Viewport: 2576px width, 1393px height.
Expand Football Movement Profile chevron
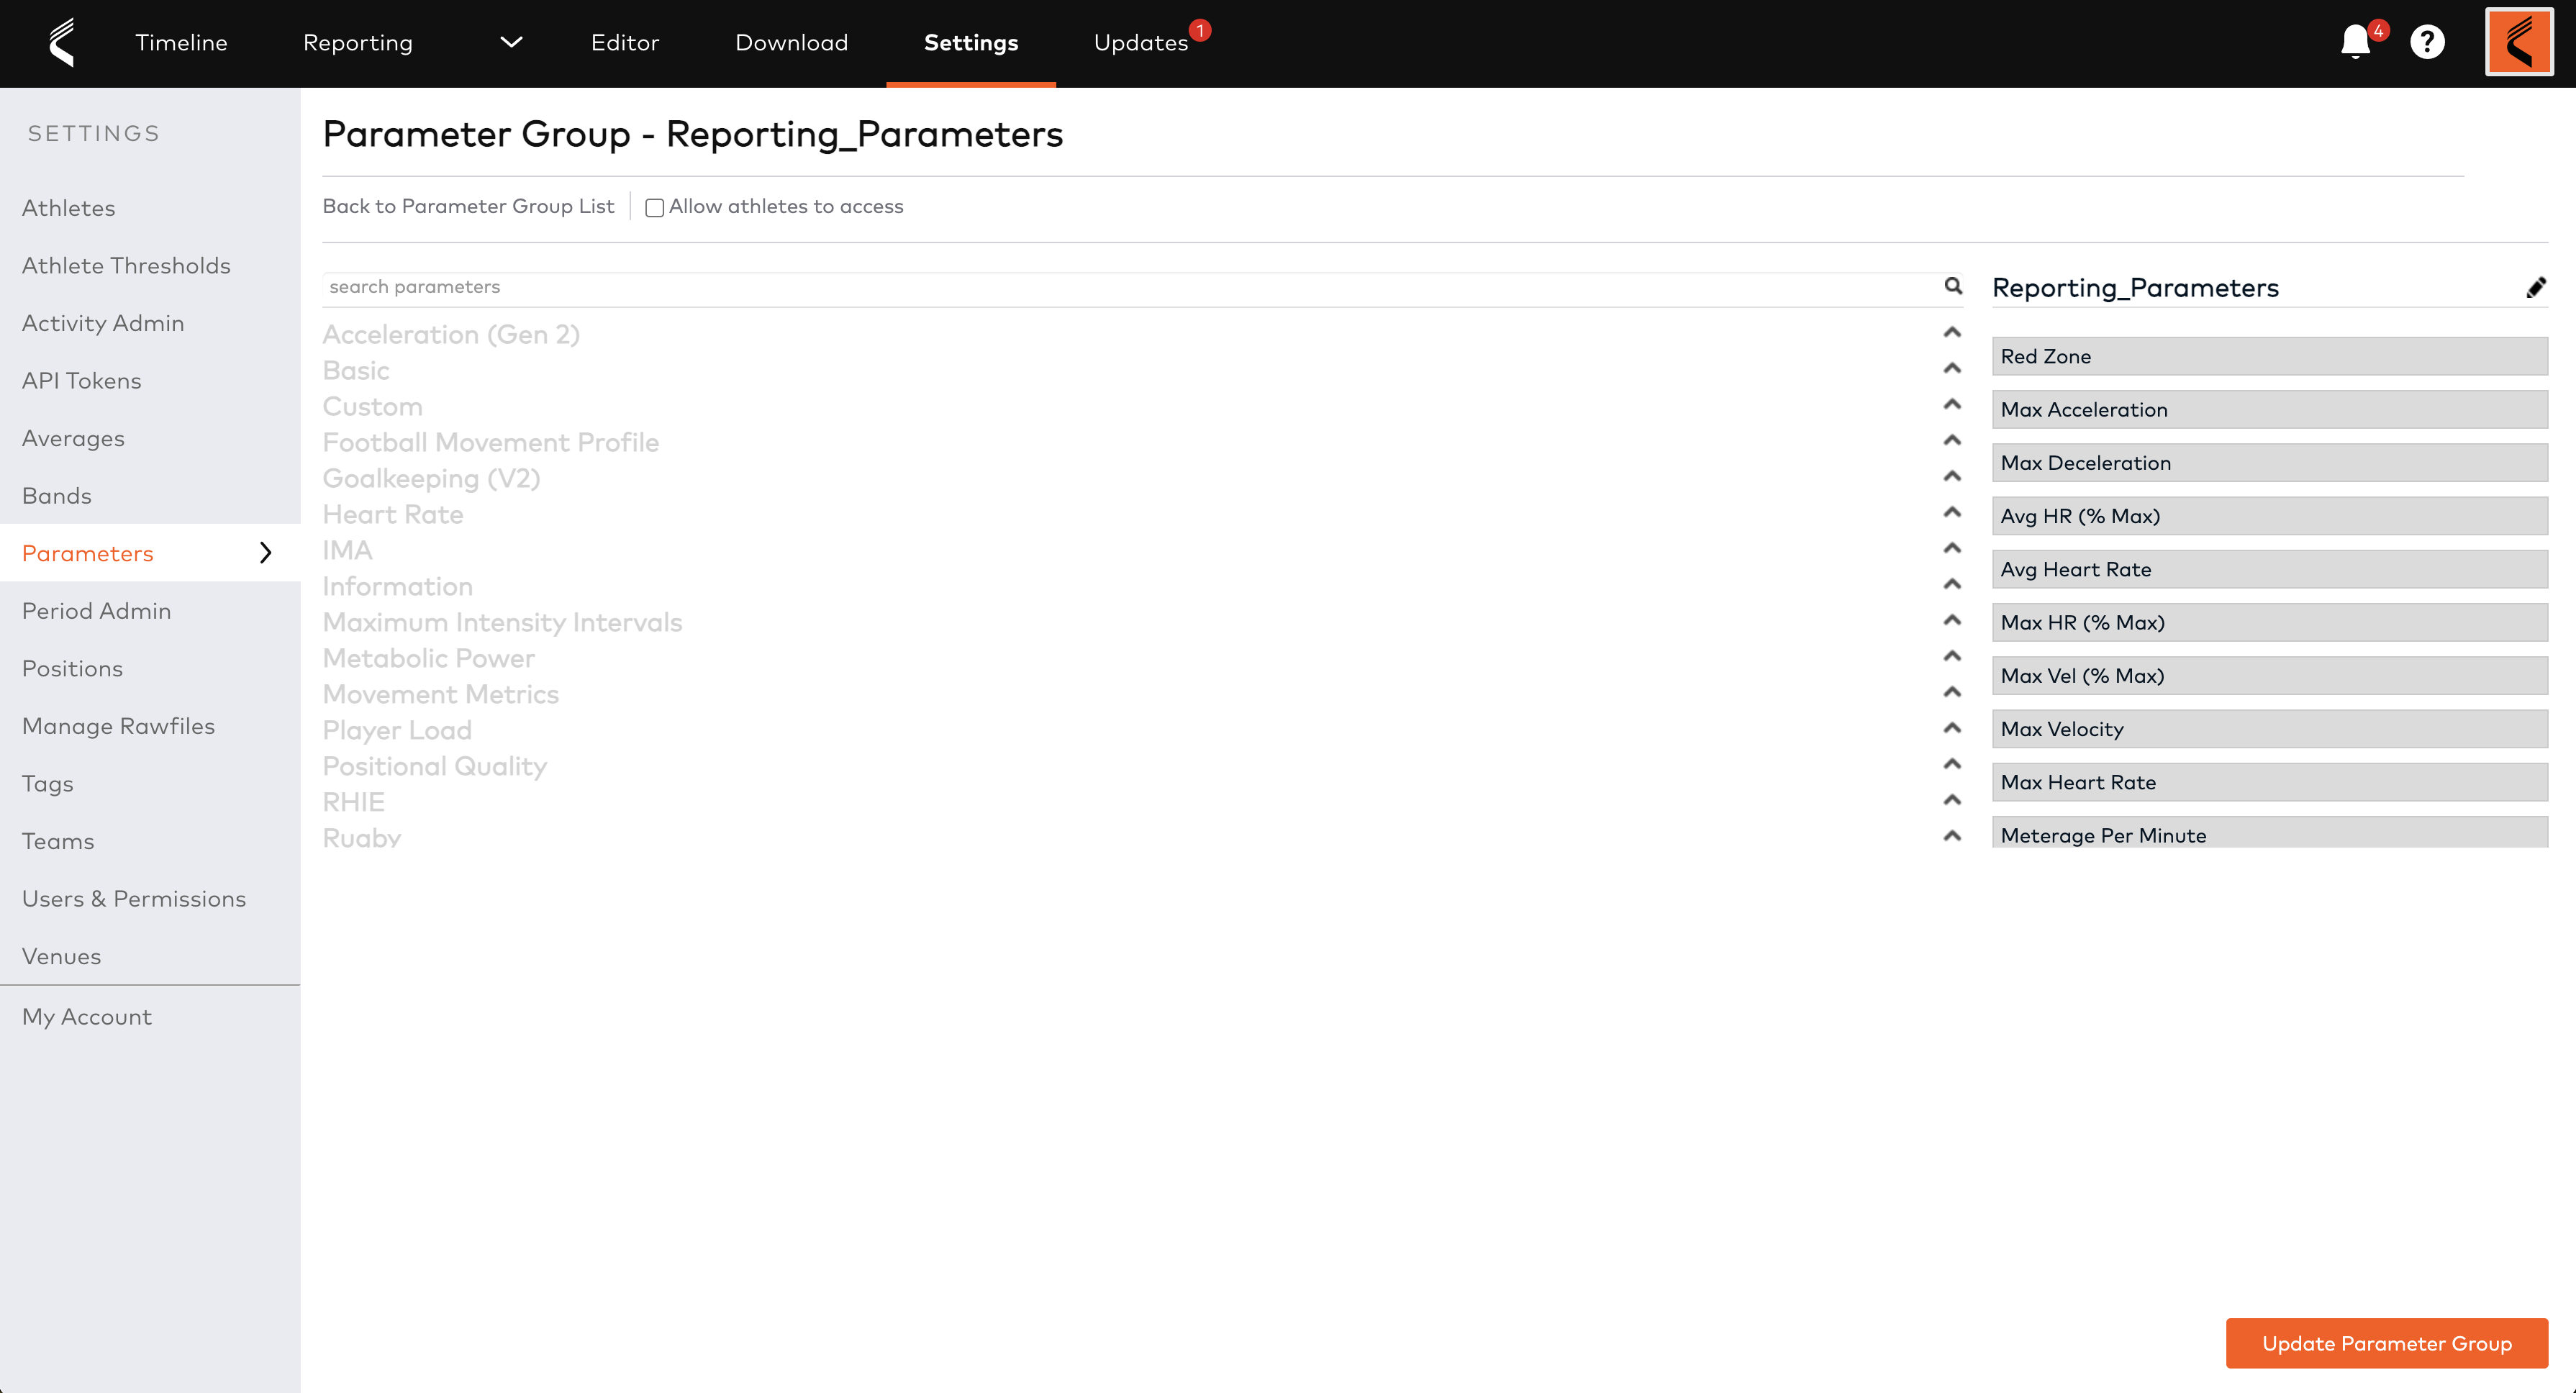[x=1952, y=440]
